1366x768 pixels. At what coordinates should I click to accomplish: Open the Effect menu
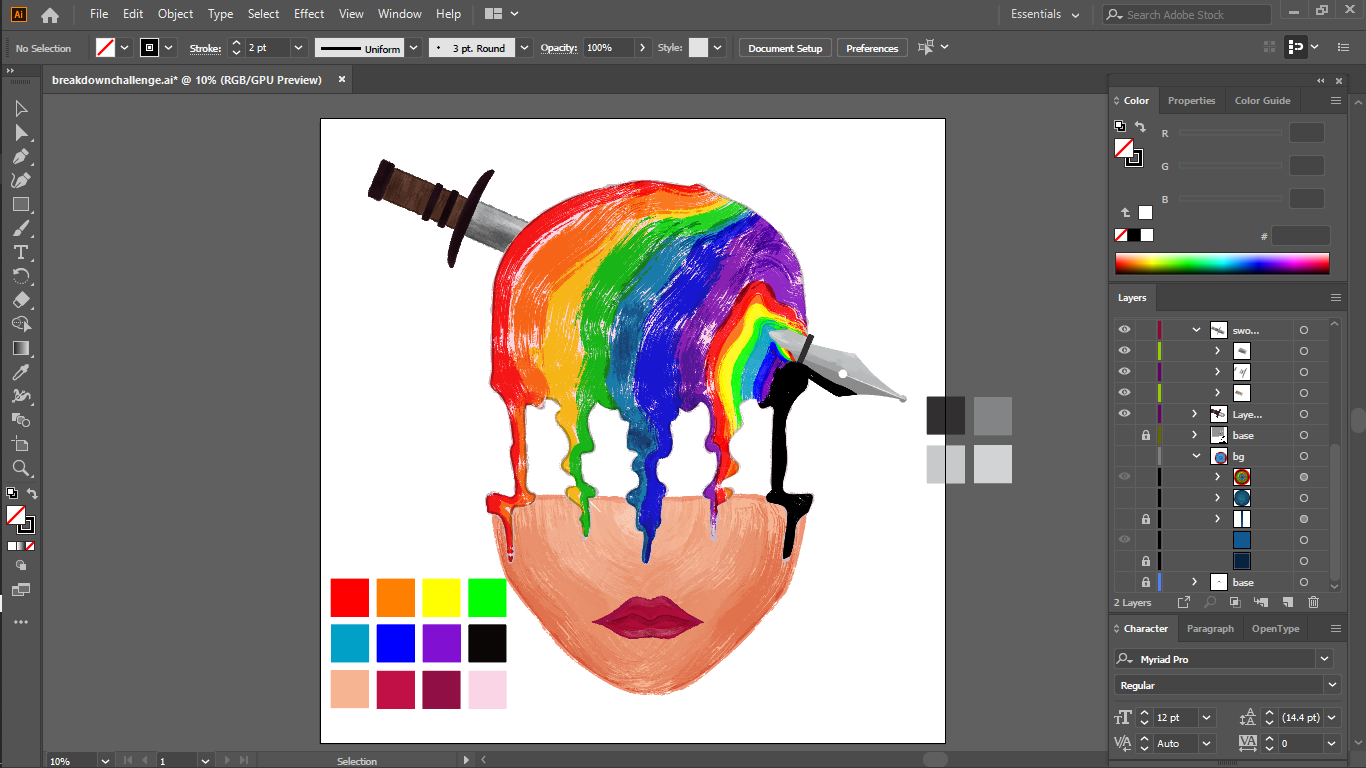(x=309, y=14)
